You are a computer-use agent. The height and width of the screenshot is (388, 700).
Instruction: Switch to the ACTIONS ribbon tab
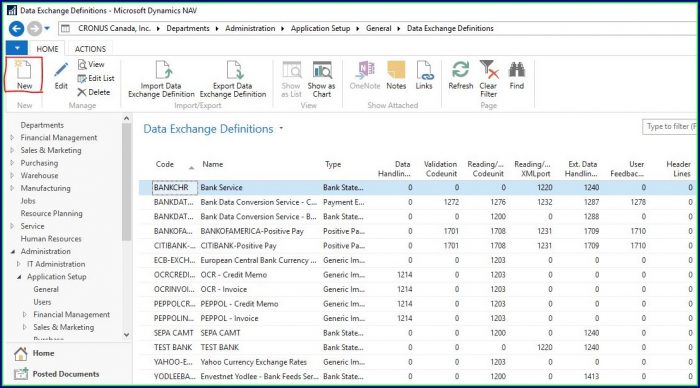(90, 49)
